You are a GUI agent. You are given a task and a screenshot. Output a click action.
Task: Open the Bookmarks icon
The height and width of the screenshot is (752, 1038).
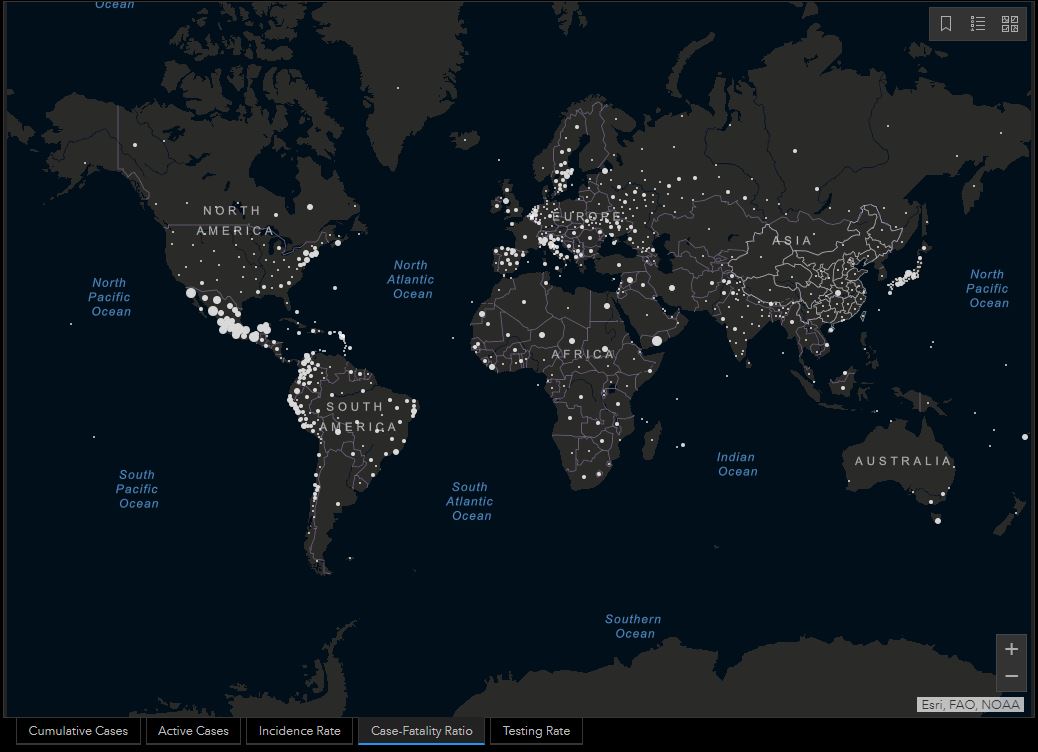946,24
